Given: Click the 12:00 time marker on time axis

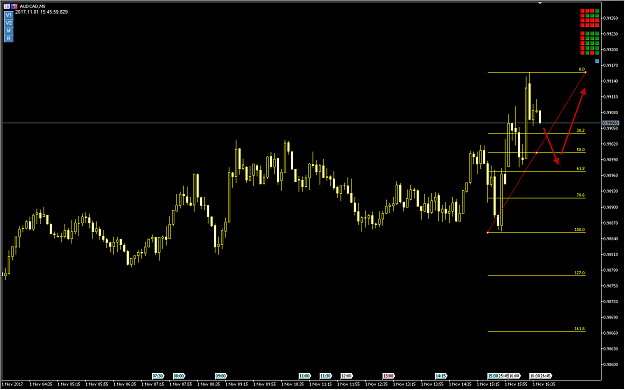Looking at the screenshot, I should (x=346, y=376).
